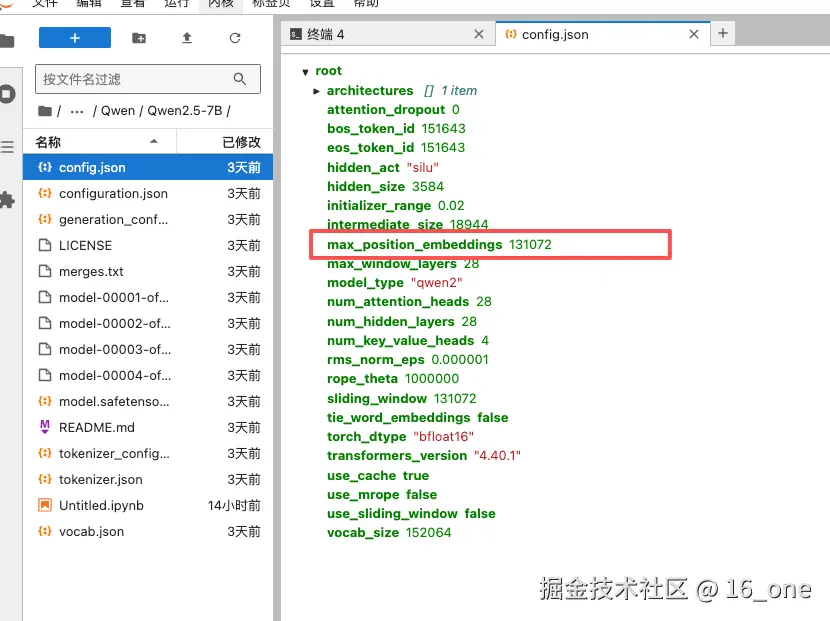Image resolution: width=830 pixels, height=621 pixels.
Task: Focus the file name filter field
Action: (148, 79)
